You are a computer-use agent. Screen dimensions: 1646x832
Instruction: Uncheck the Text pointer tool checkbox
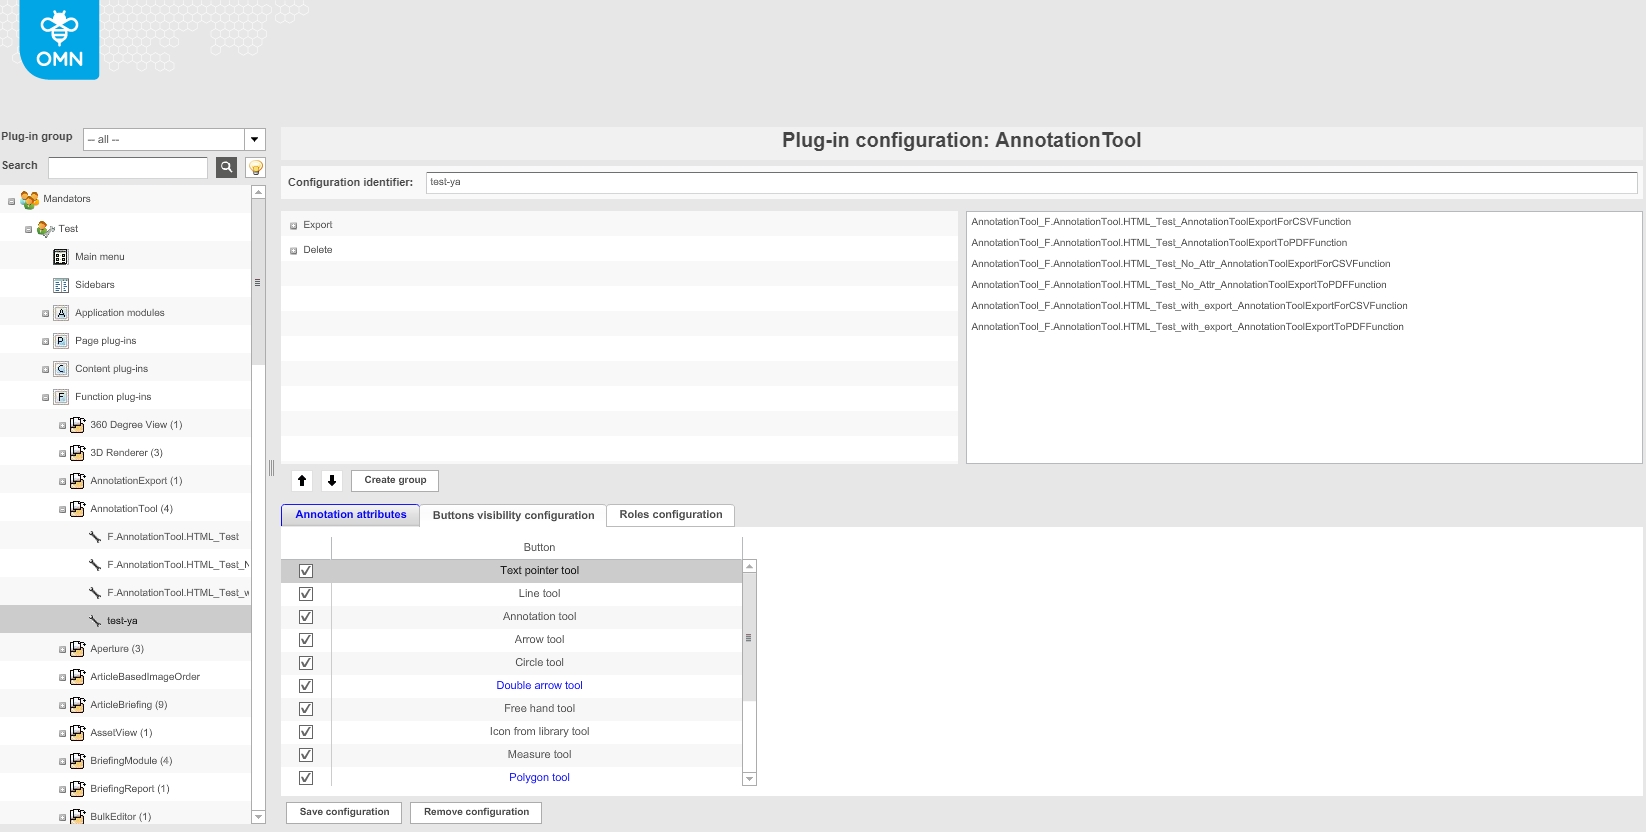pyautogui.click(x=306, y=571)
